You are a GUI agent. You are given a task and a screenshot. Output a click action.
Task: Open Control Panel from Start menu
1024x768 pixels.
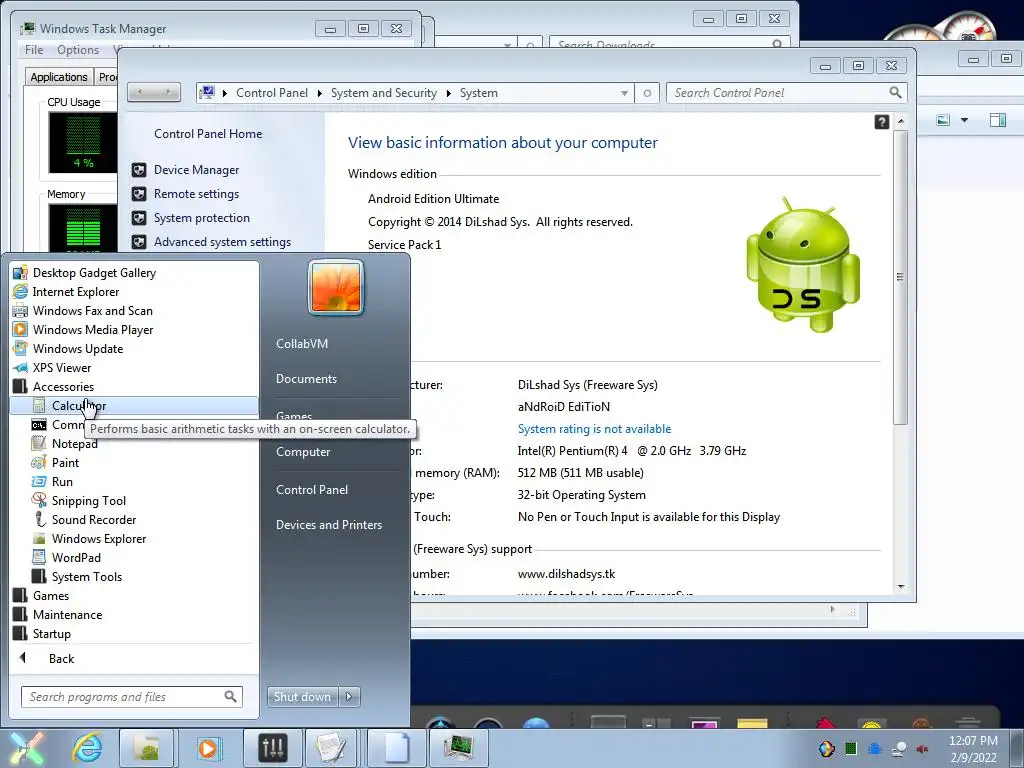point(312,490)
